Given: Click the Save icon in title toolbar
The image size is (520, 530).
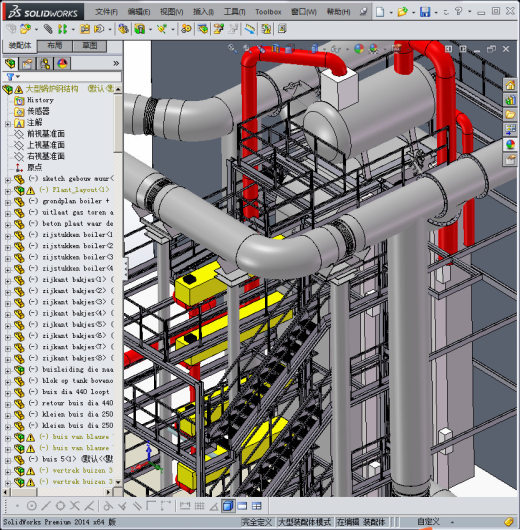Looking at the screenshot, I should (x=425, y=12).
